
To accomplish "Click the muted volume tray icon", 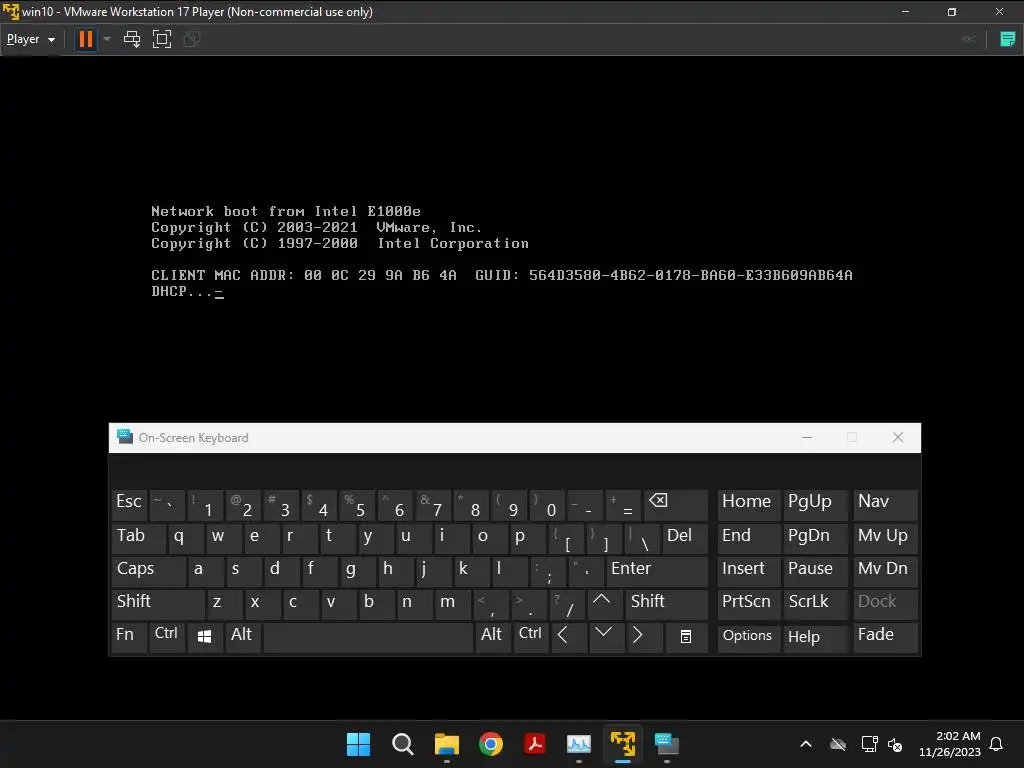I will [895, 744].
